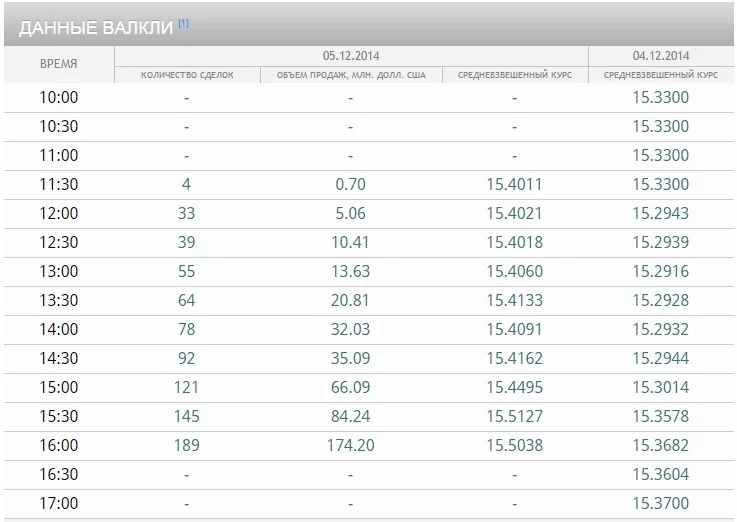The image size is (737, 522).
Task: Click the 66.09 sales volume cell
Action: pos(351,387)
